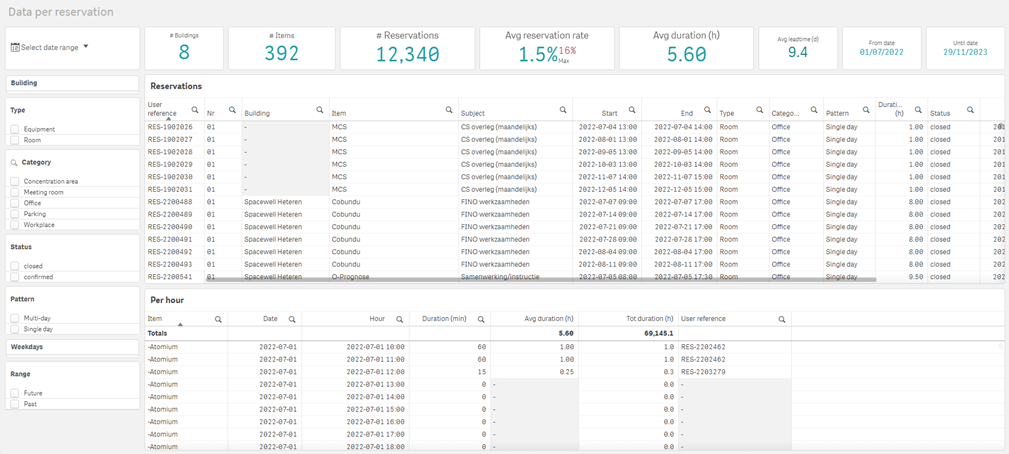Select the Meeting room category checkbox

[x=15, y=192]
